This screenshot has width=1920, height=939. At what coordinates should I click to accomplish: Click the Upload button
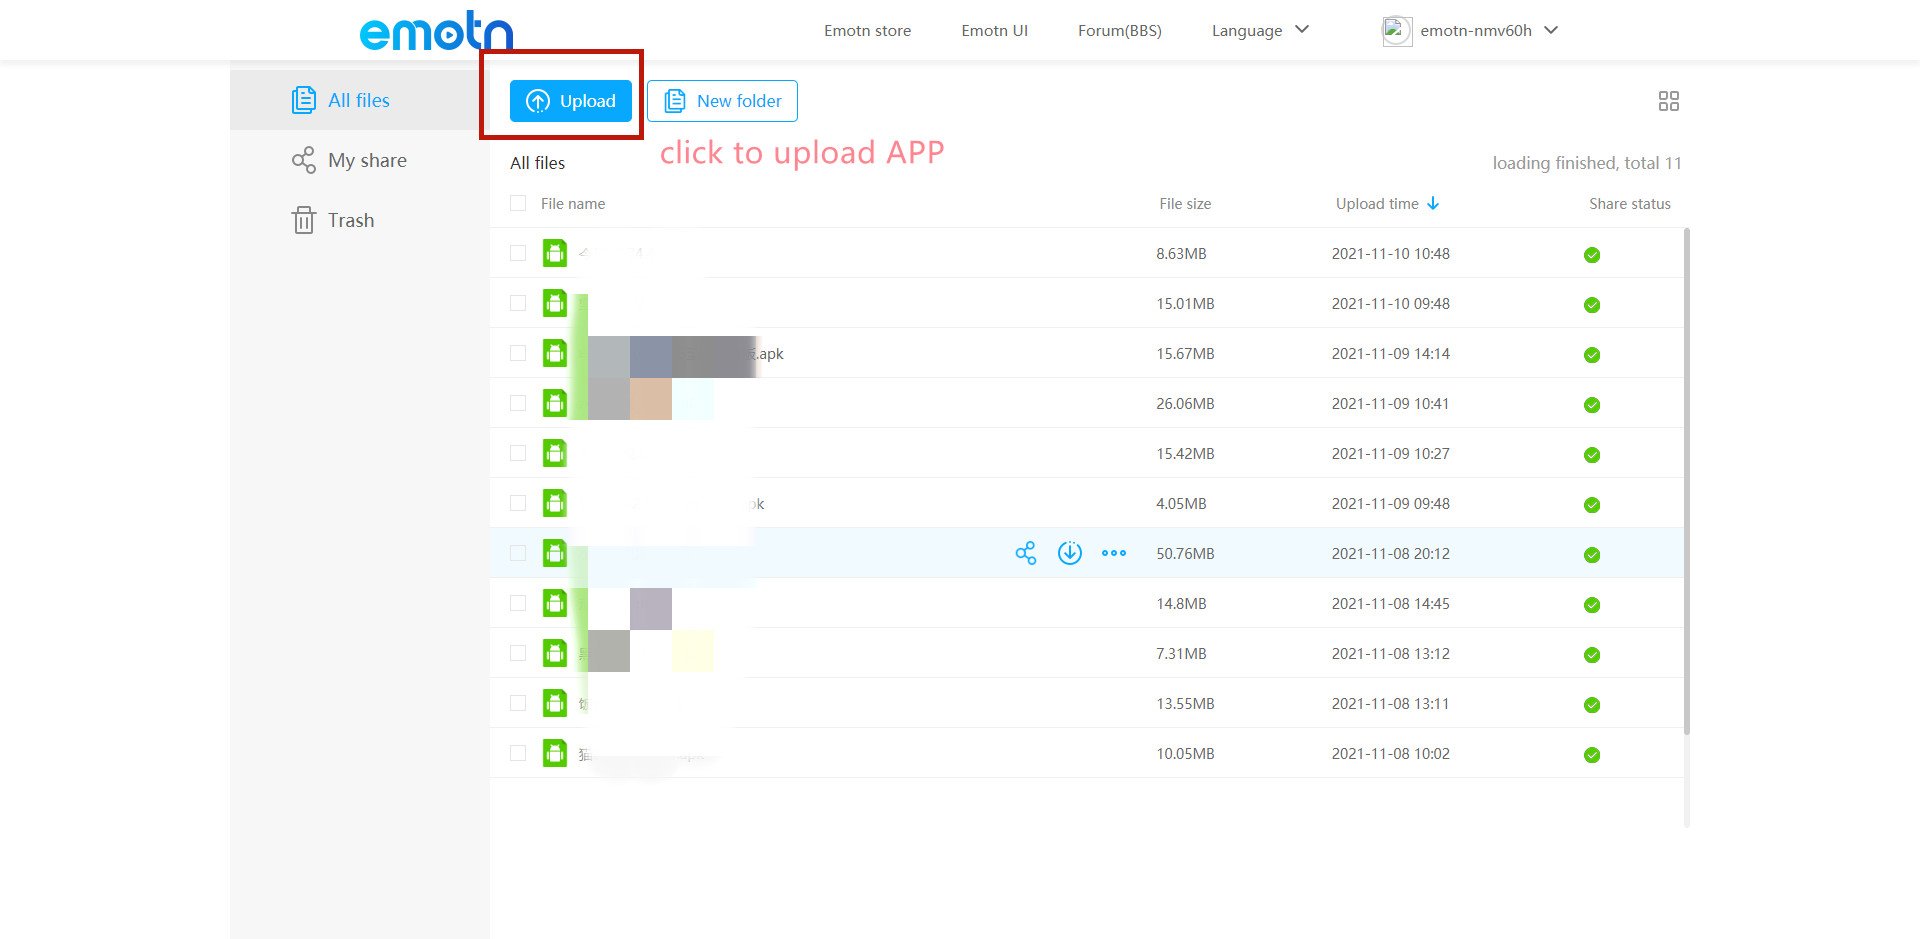click(x=571, y=101)
